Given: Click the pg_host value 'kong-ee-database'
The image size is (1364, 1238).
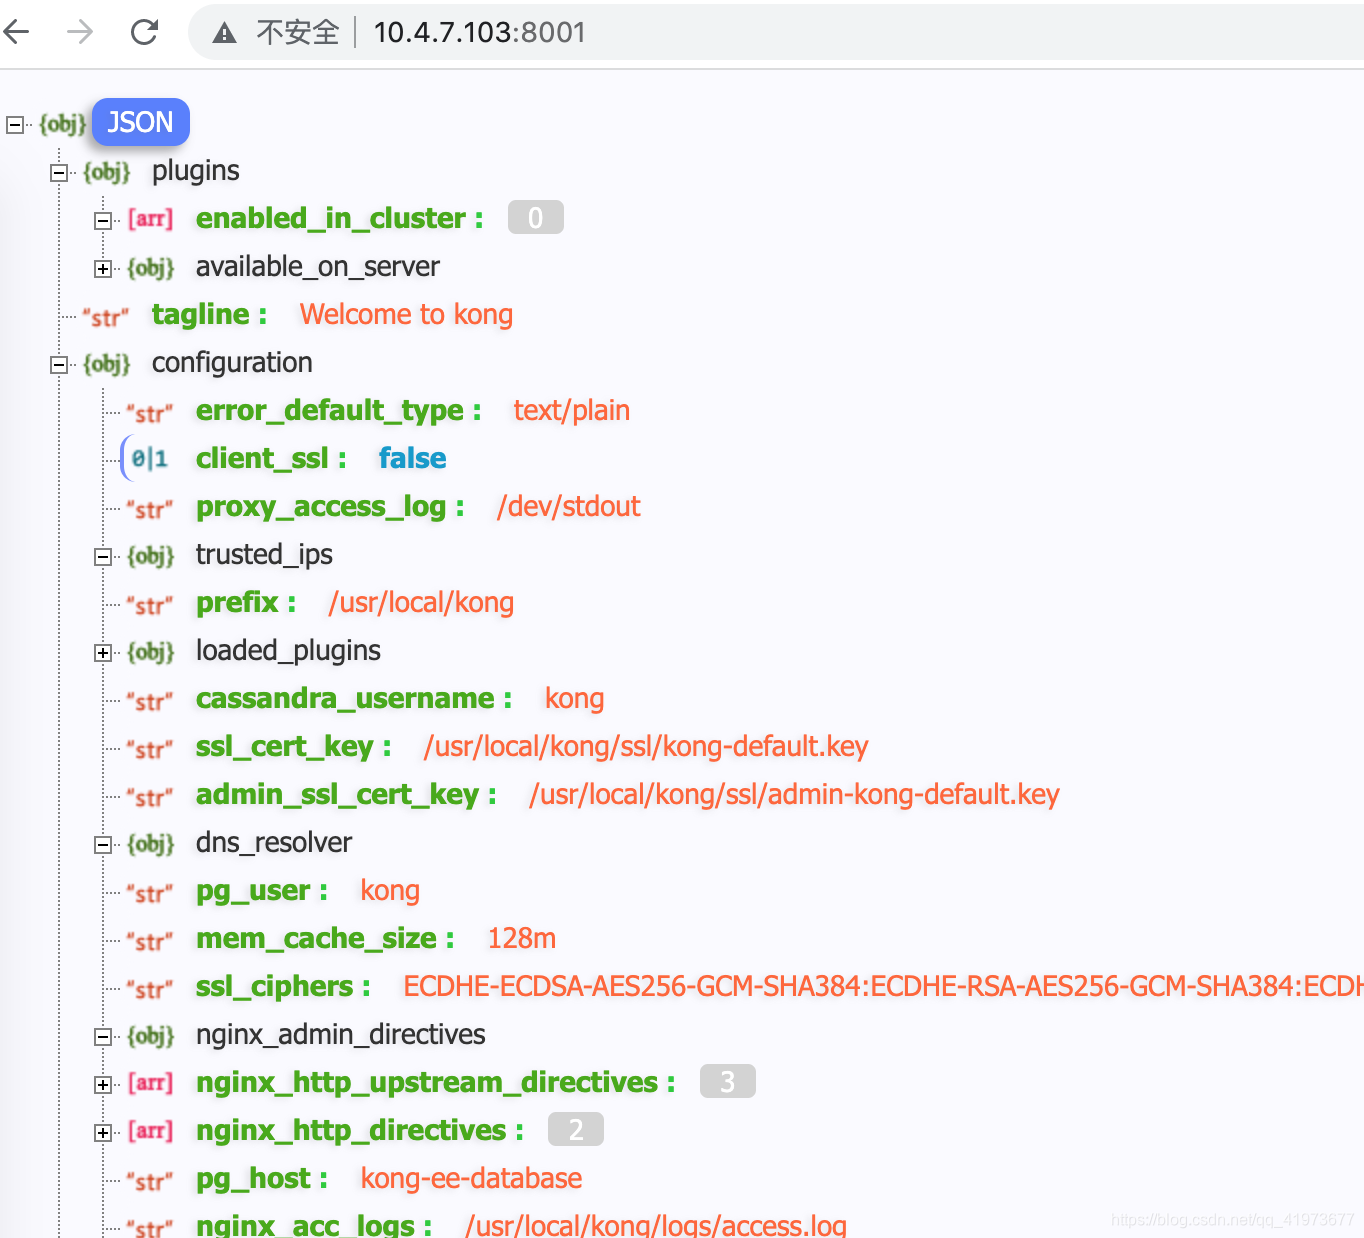Looking at the screenshot, I should coord(471,1179).
